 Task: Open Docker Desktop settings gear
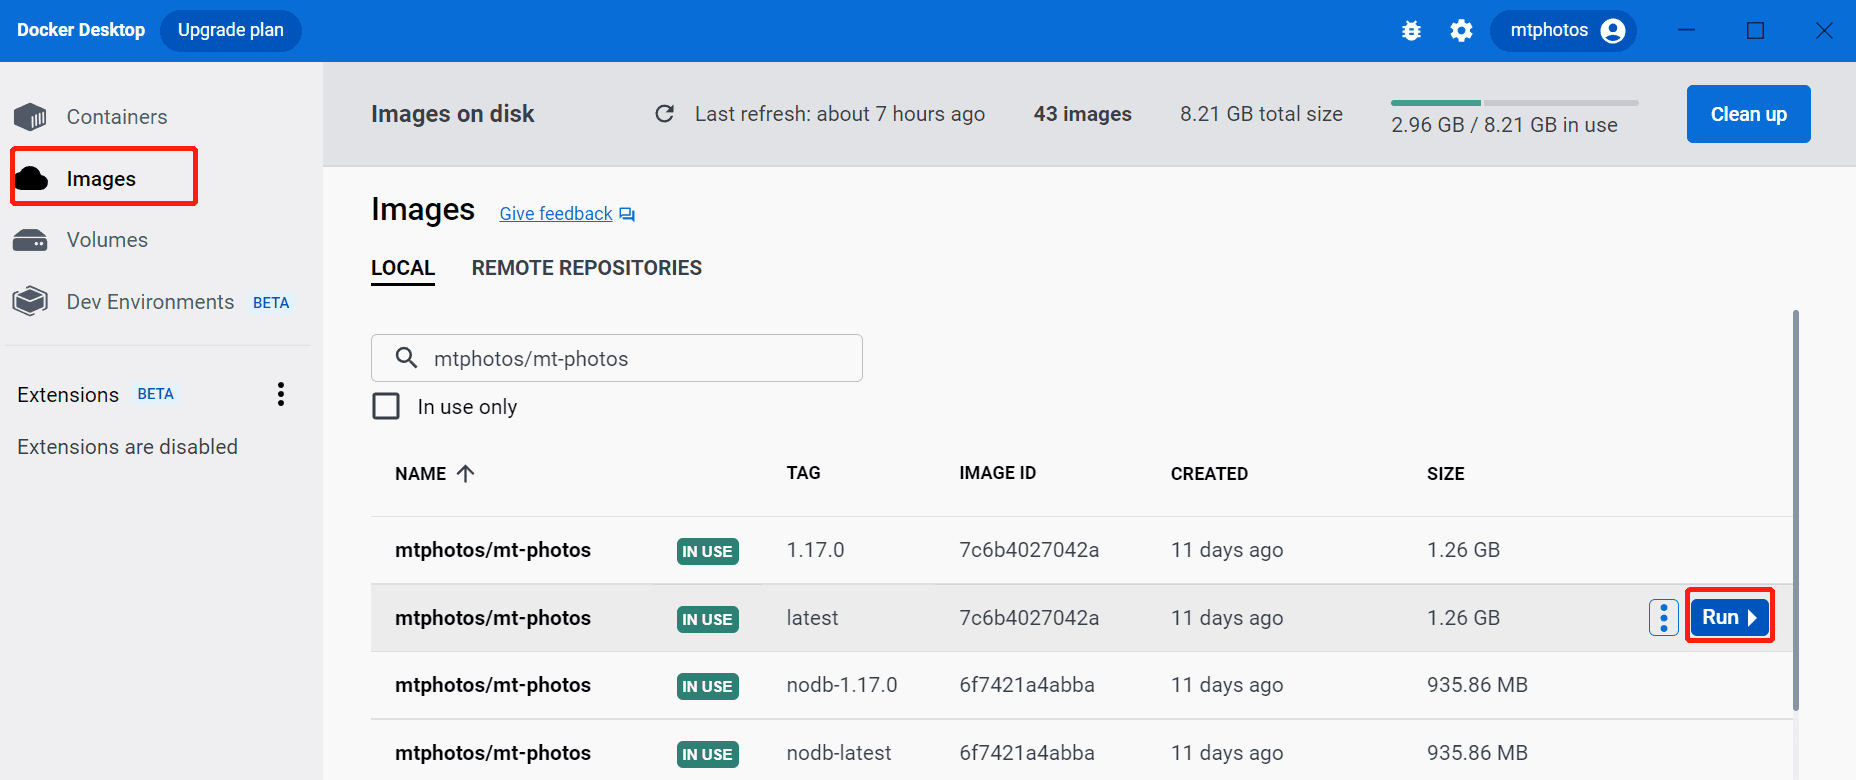[x=1461, y=31]
